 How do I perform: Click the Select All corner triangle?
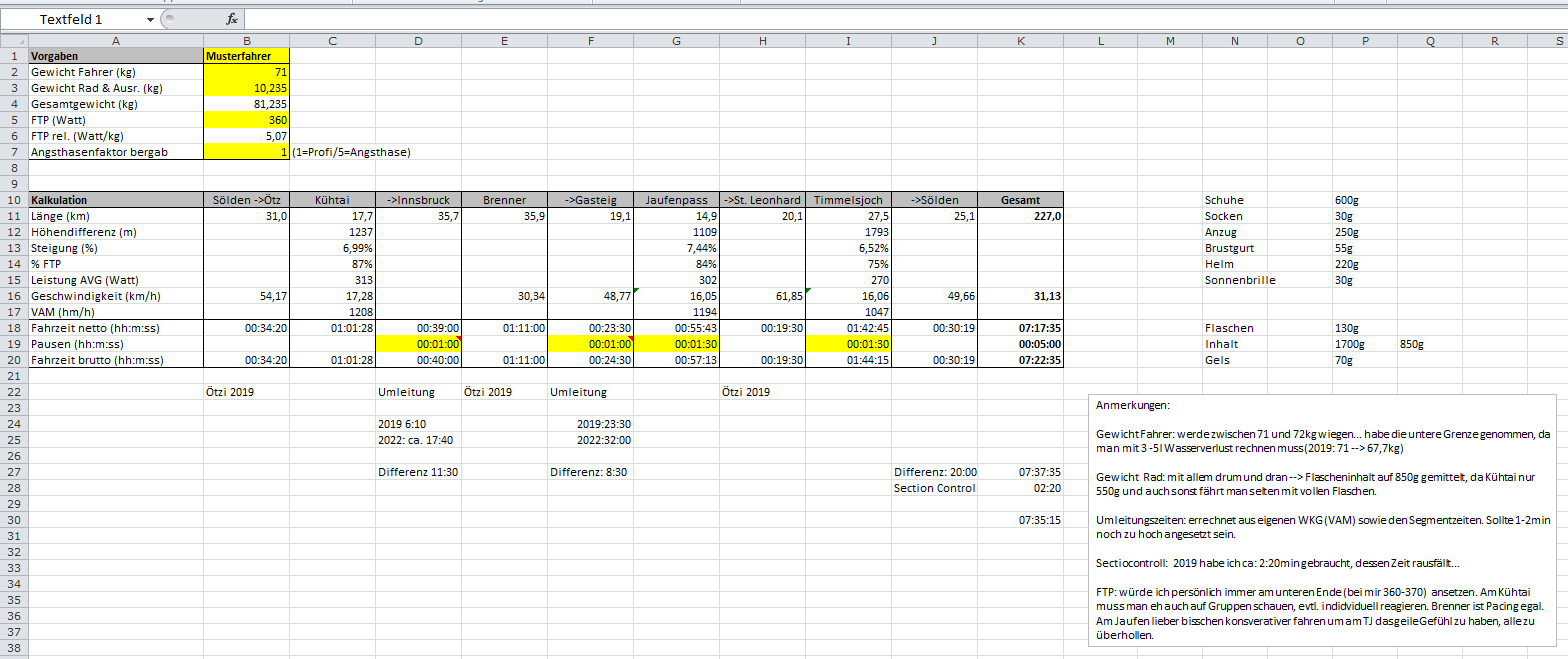click(x=14, y=41)
